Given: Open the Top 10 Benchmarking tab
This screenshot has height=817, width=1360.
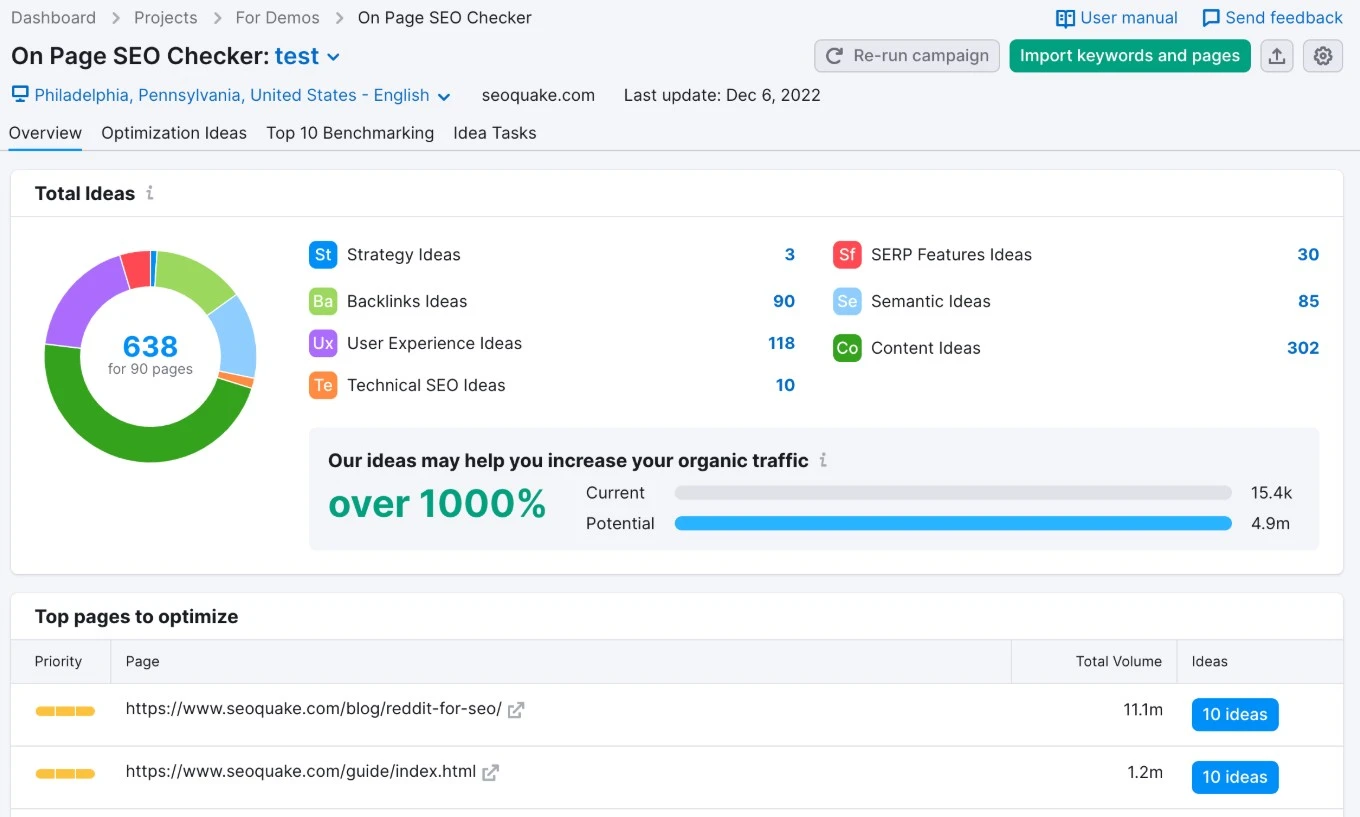Looking at the screenshot, I should [x=350, y=133].
